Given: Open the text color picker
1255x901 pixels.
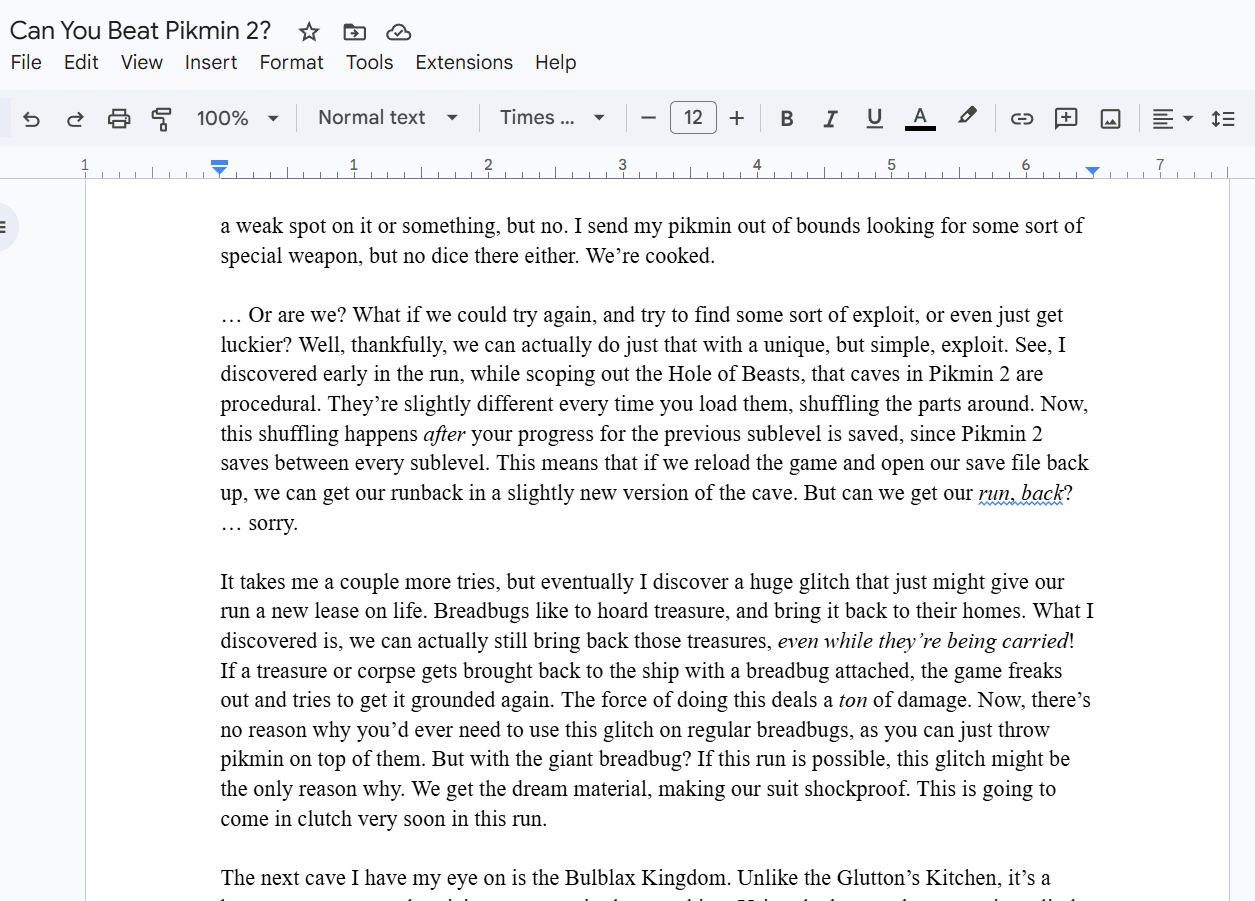Looking at the screenshot, I should click(x=920, y=118).
